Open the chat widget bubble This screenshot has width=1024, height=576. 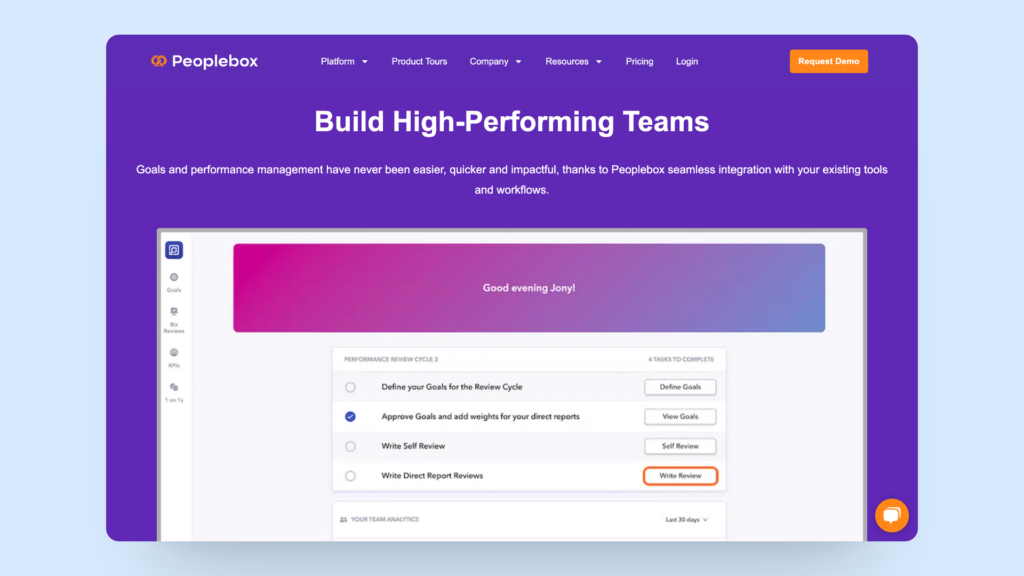pos(891,515)
